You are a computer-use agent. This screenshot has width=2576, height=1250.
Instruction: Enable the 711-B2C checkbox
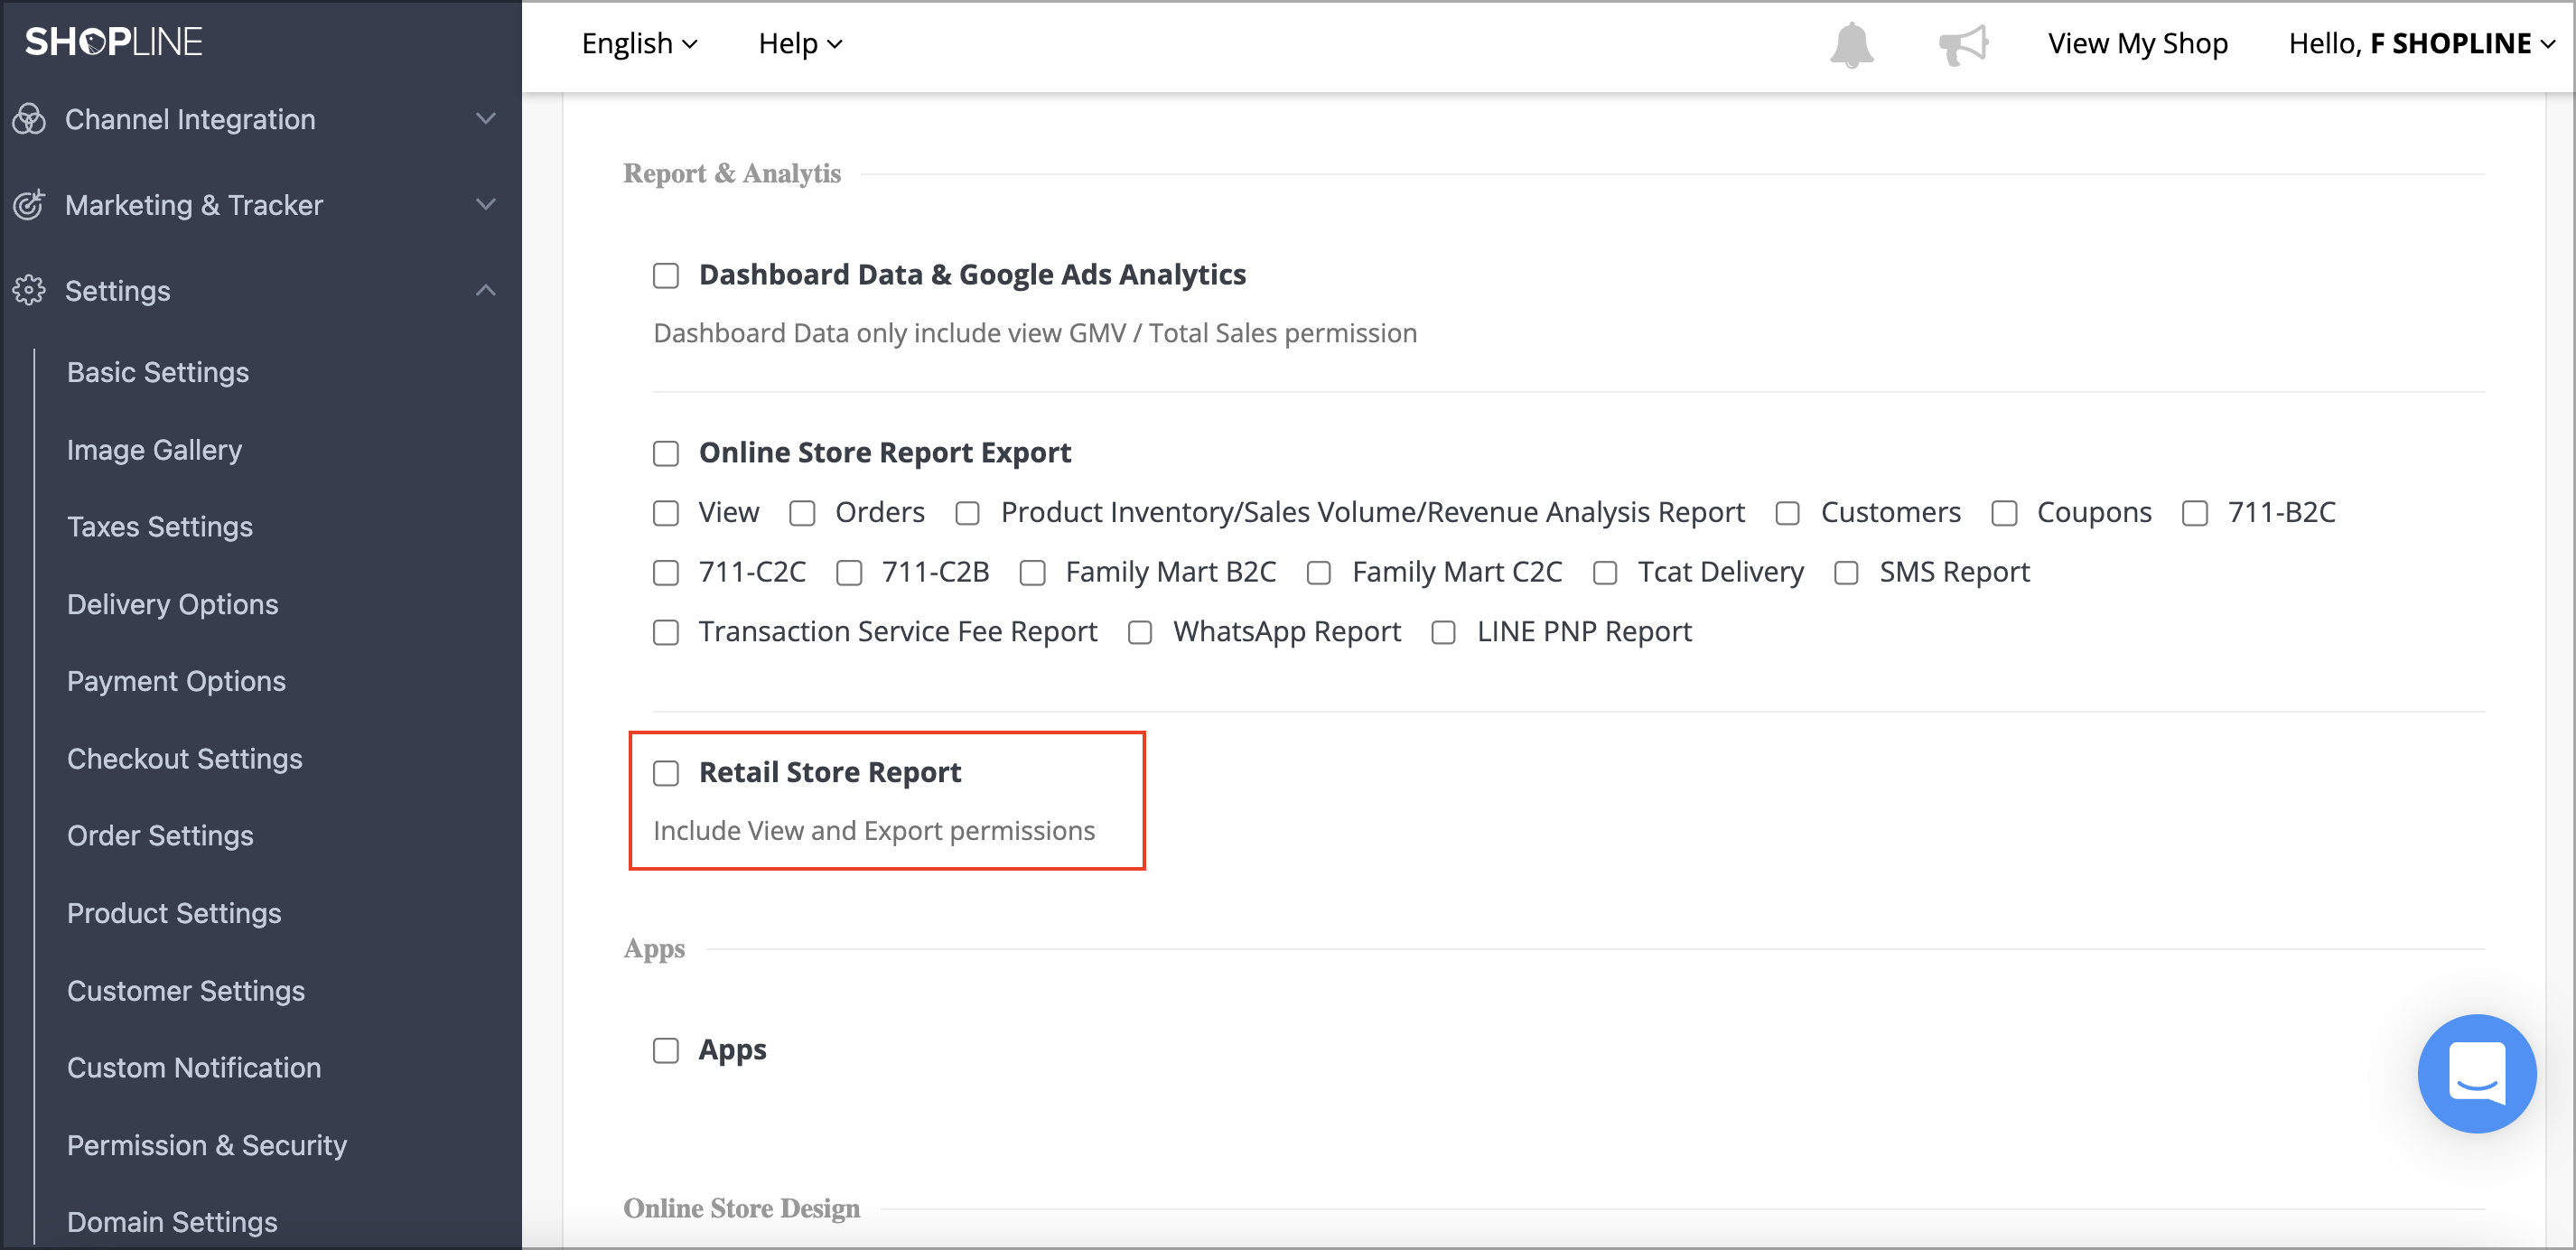coord(2195,513)
